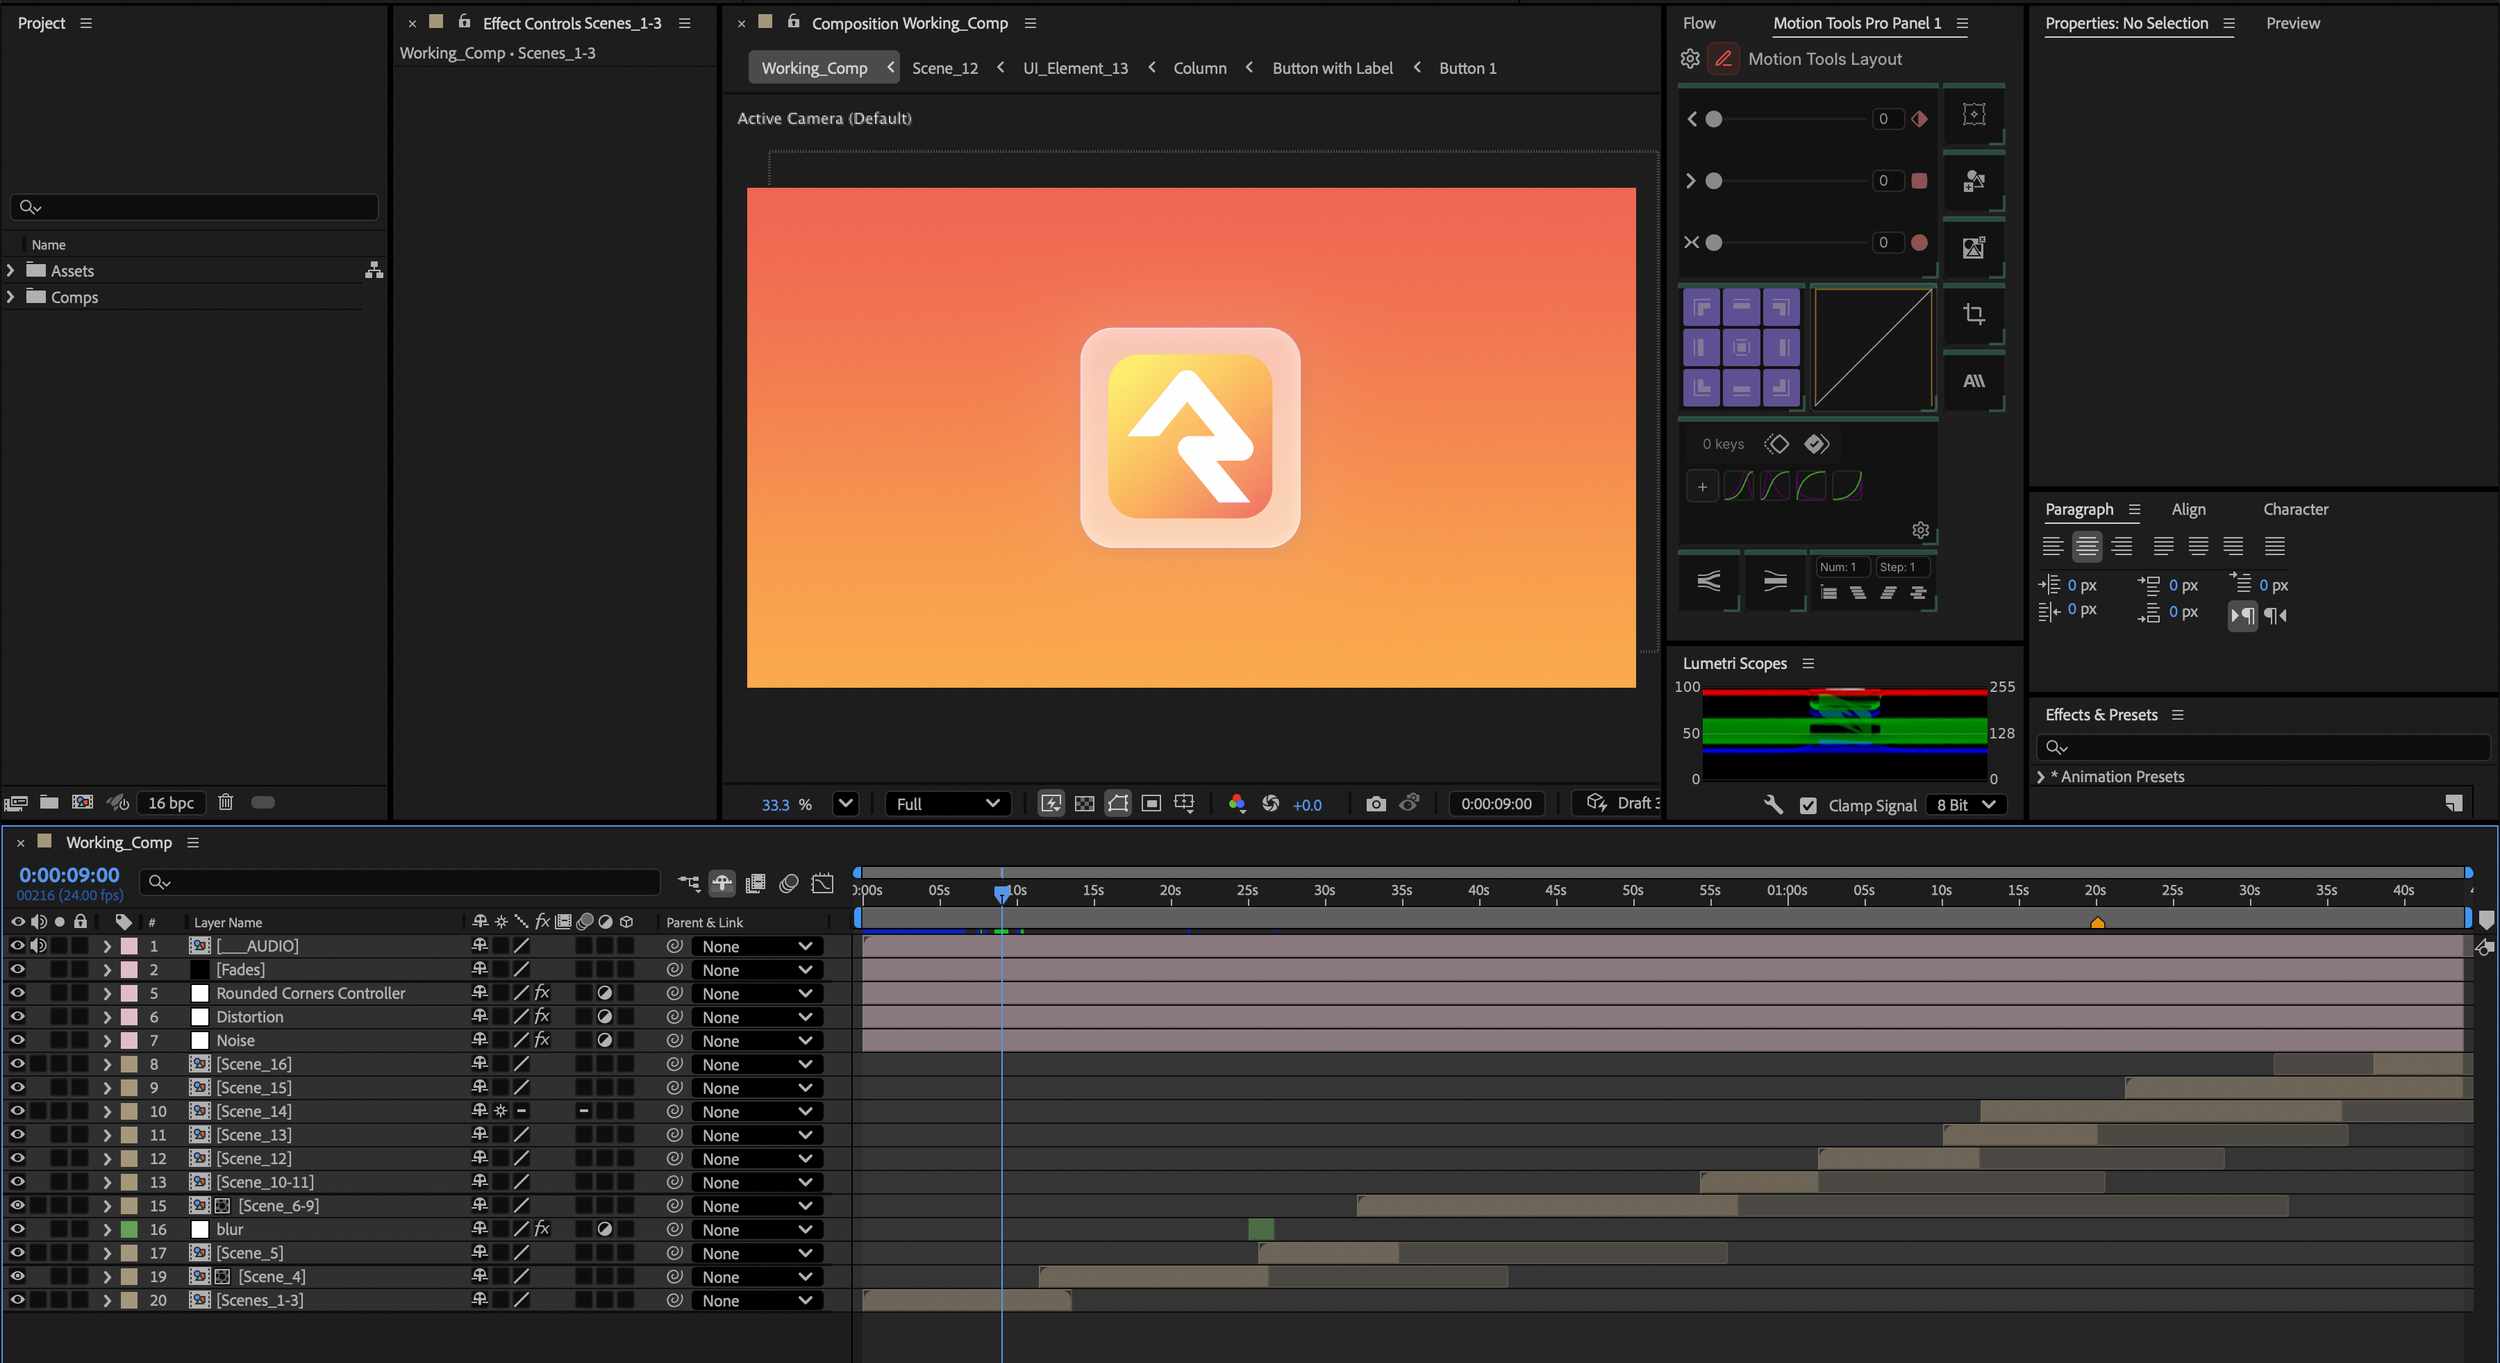This screenshot has height=1363, width=2500.
Task: Click the 16 bpc color depth button
Action: tap(171, 803)
